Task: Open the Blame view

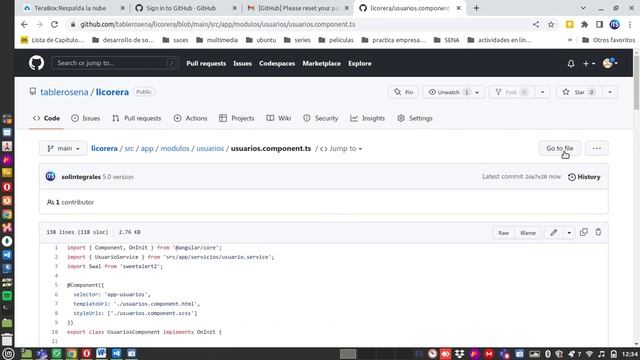Action: pyautogui.click(x=528, y=233)
